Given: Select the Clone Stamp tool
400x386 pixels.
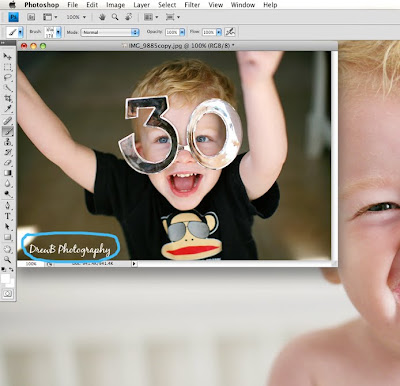Looking at the screenshot, I should (7, 142).
